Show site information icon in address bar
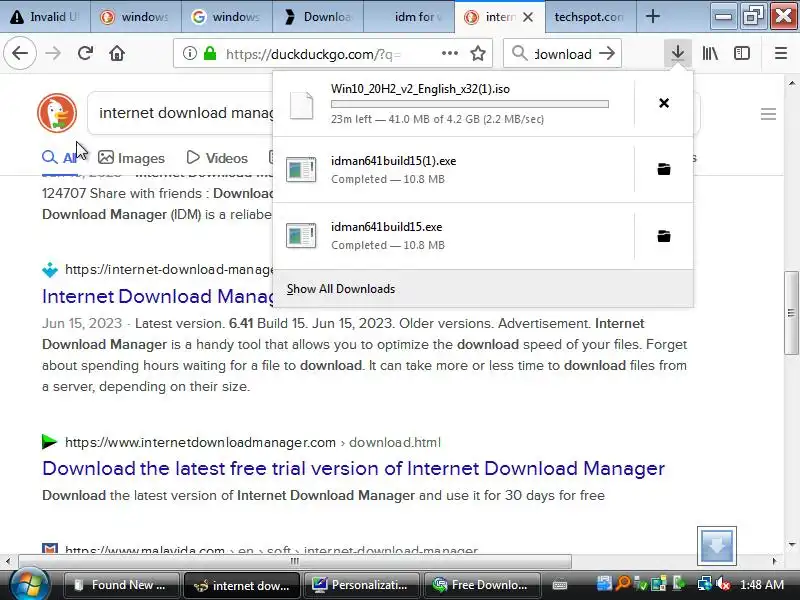The height and width of the screenshot is (600, 800). 190,53
